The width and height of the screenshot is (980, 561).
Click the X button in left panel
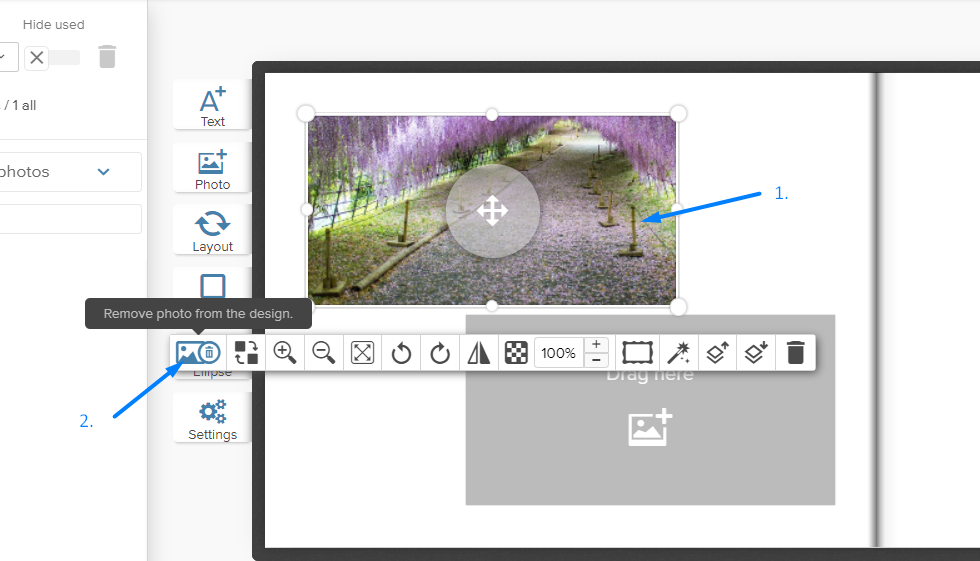37,57
